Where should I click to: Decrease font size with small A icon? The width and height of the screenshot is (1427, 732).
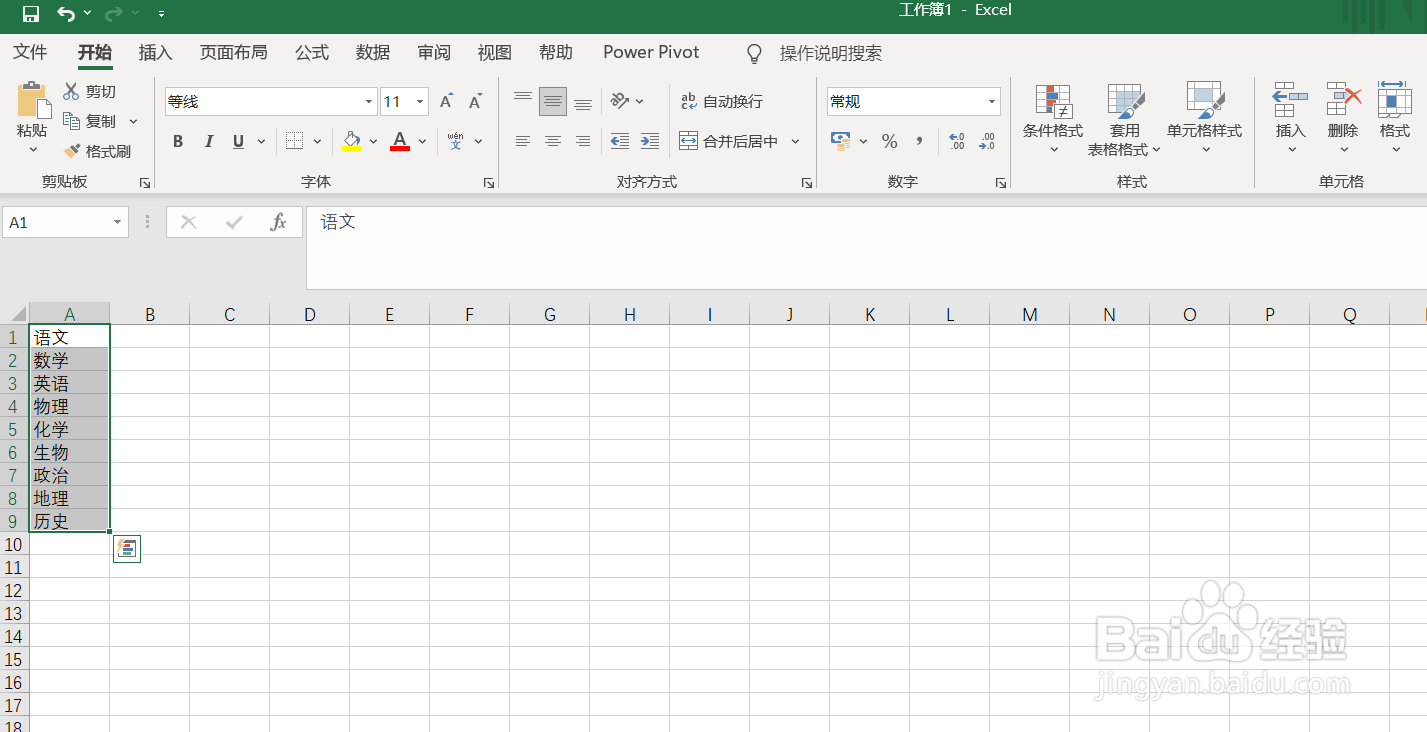pos(476,101)
